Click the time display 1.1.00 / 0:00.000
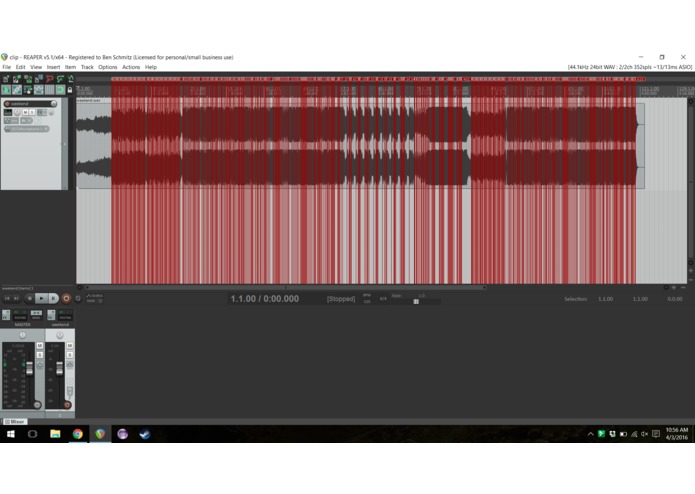 tap(265, 299)
